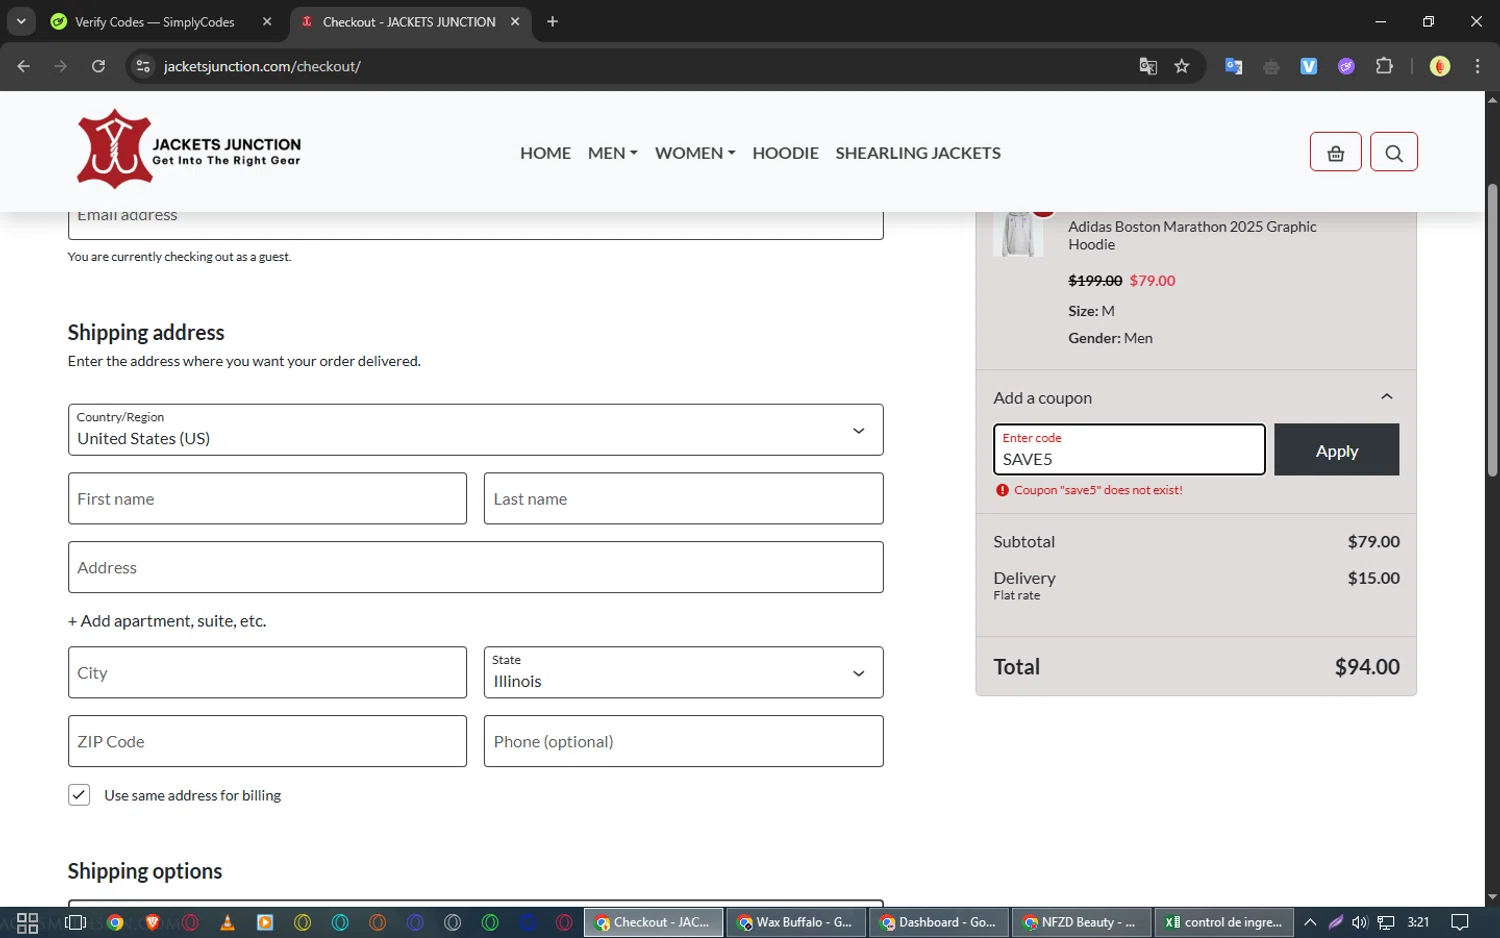Focus the Last name field

683,498
